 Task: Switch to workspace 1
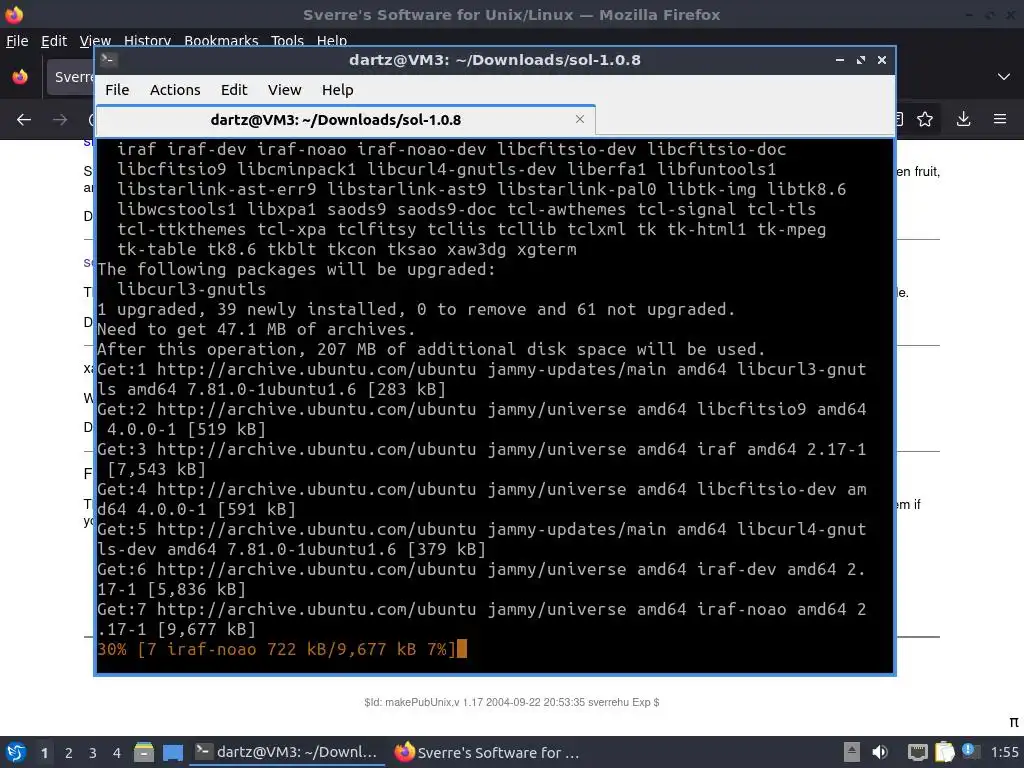(x=44, y=753)
